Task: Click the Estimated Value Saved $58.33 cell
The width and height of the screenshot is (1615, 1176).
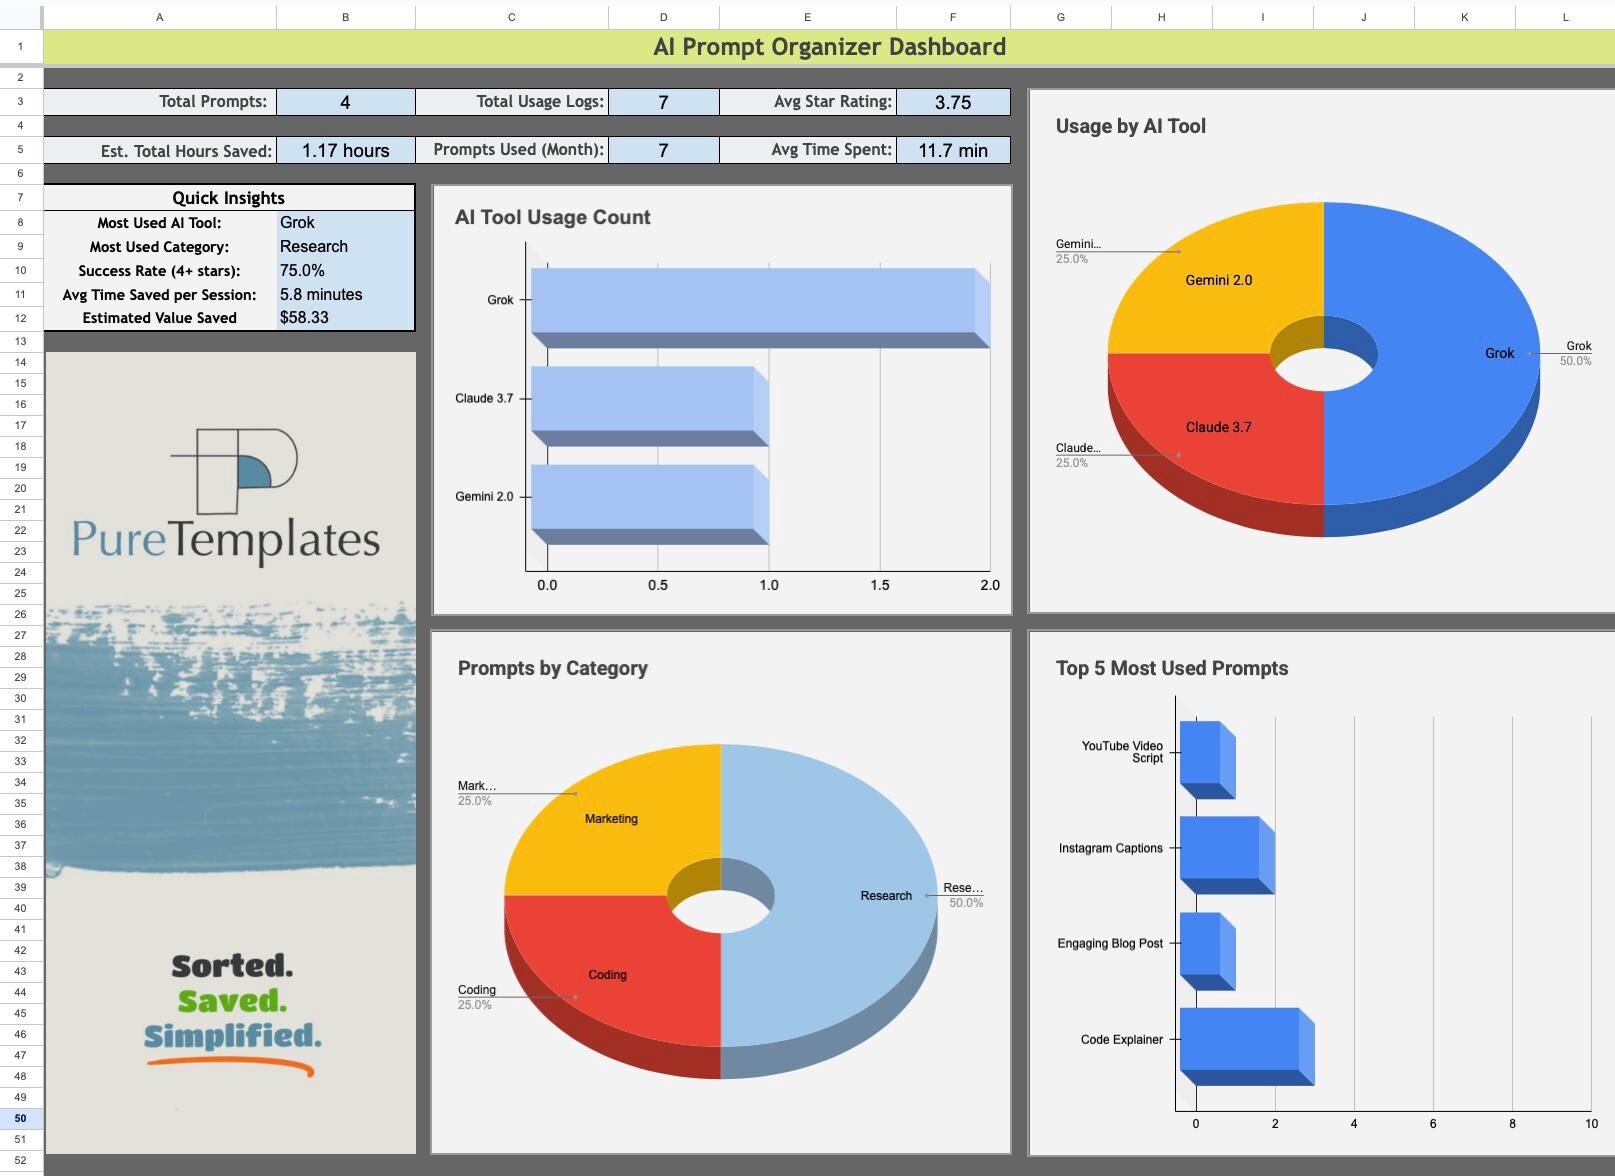Action: tap(345, 317)
